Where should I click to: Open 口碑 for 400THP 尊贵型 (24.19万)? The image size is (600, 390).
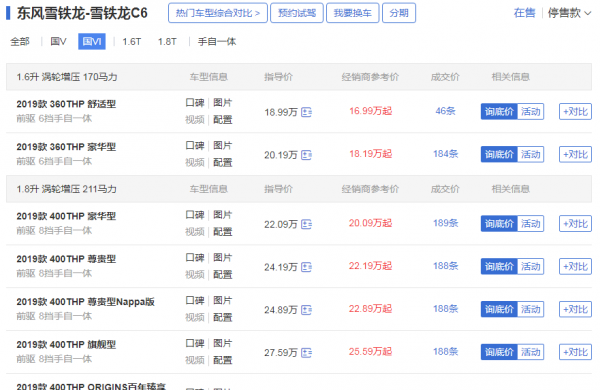(195, 258)
